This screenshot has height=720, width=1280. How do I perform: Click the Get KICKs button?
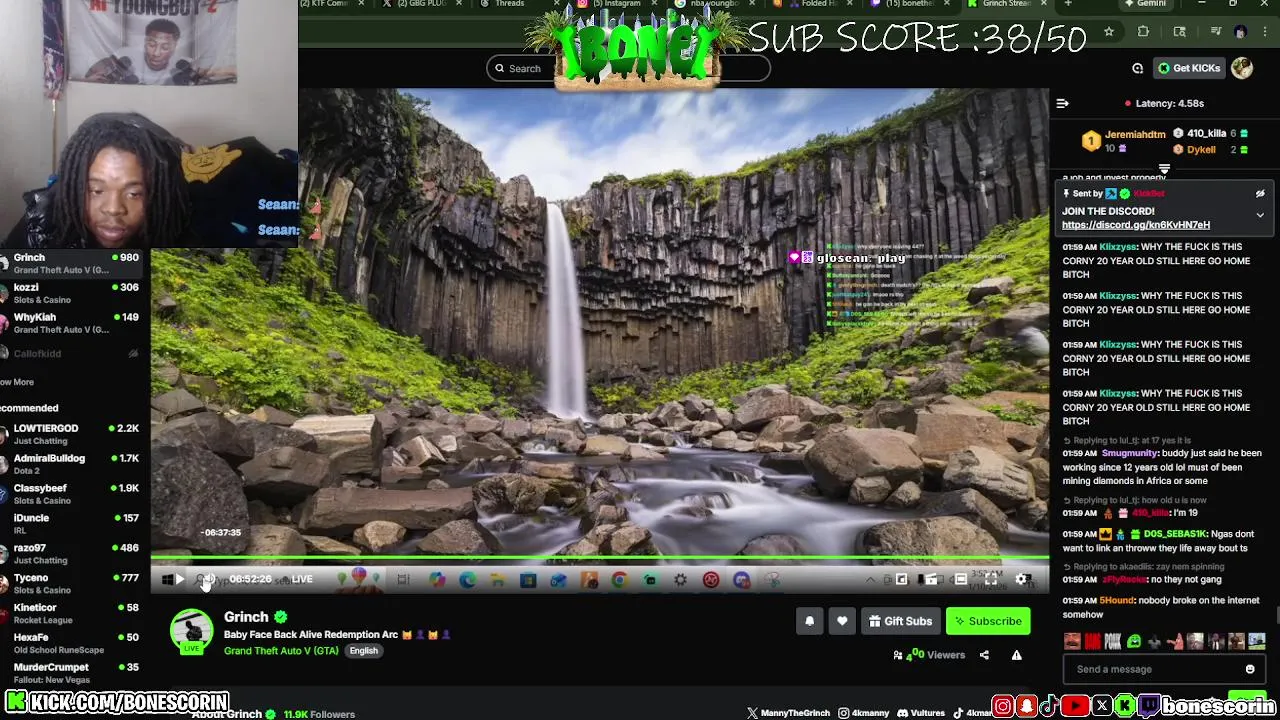[1189, 68]
